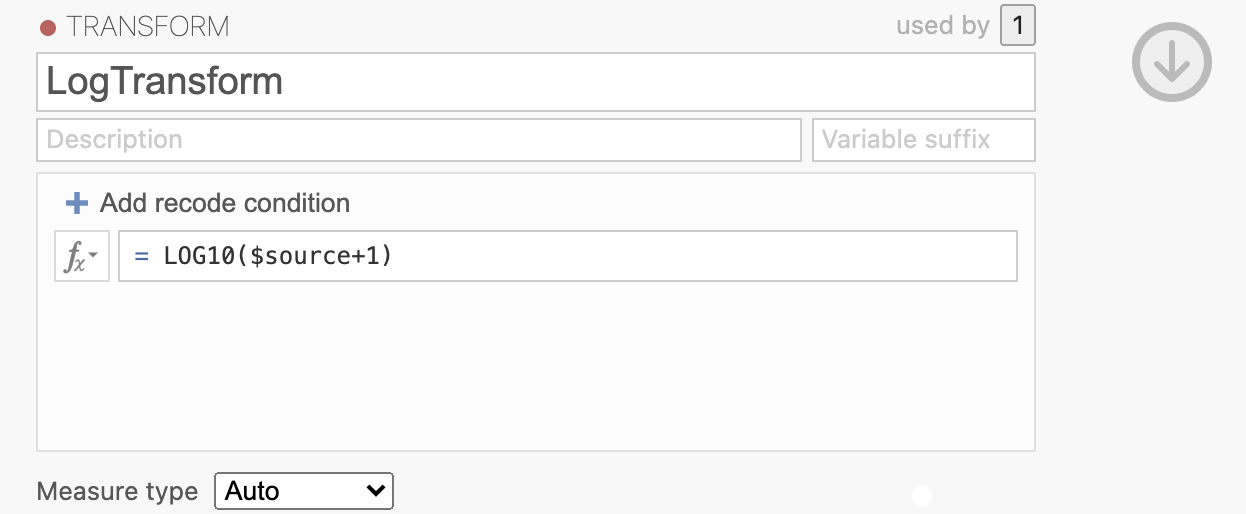Click at the end of the formula text box
1246x514 pixels.
1000,256
